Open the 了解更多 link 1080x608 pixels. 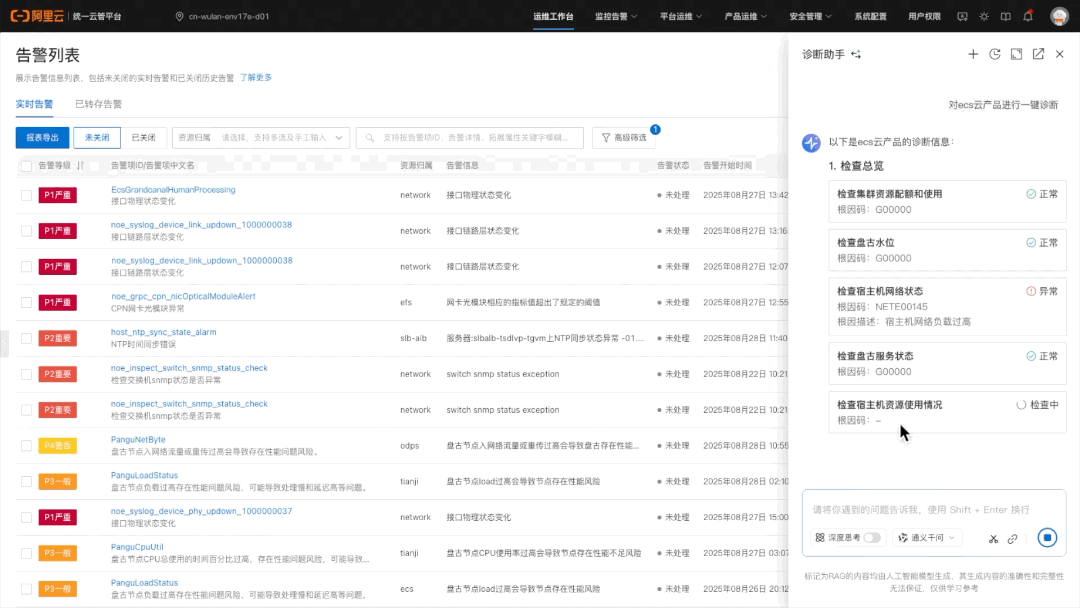[256, 78]
